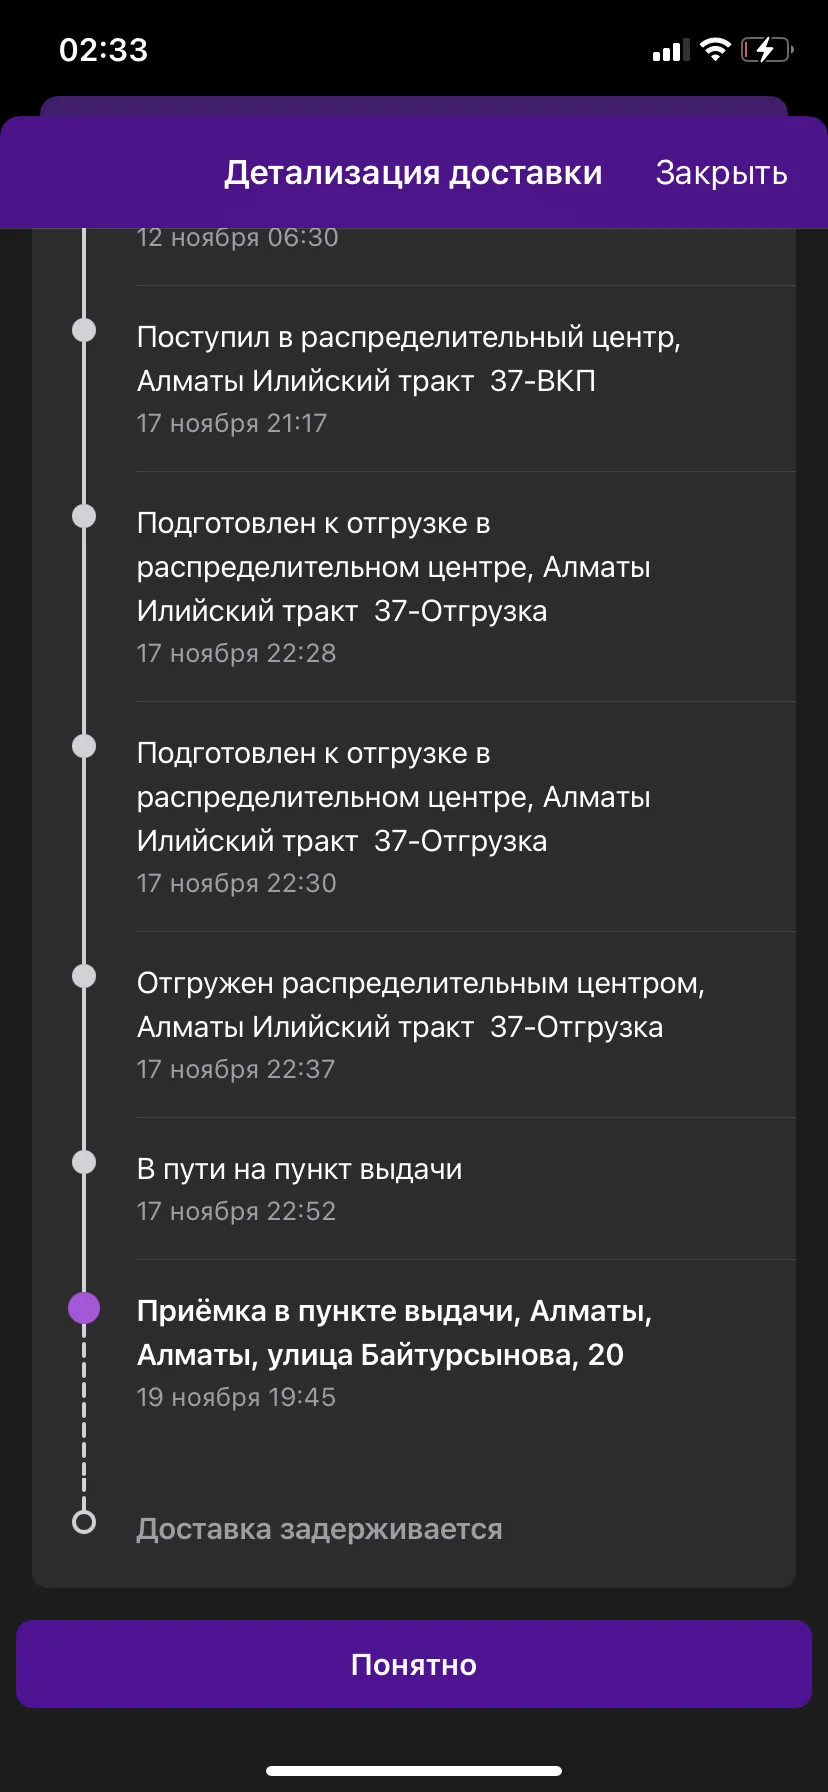Tap the Доставка задерживается status text
Screen dimensions: 828x1792
click(319, 1529)
